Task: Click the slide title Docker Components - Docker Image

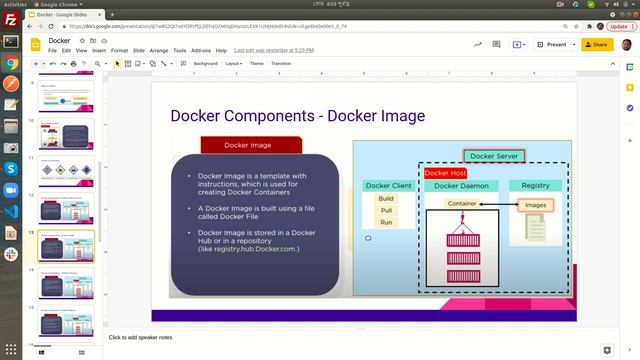Action: pos(298,116)
